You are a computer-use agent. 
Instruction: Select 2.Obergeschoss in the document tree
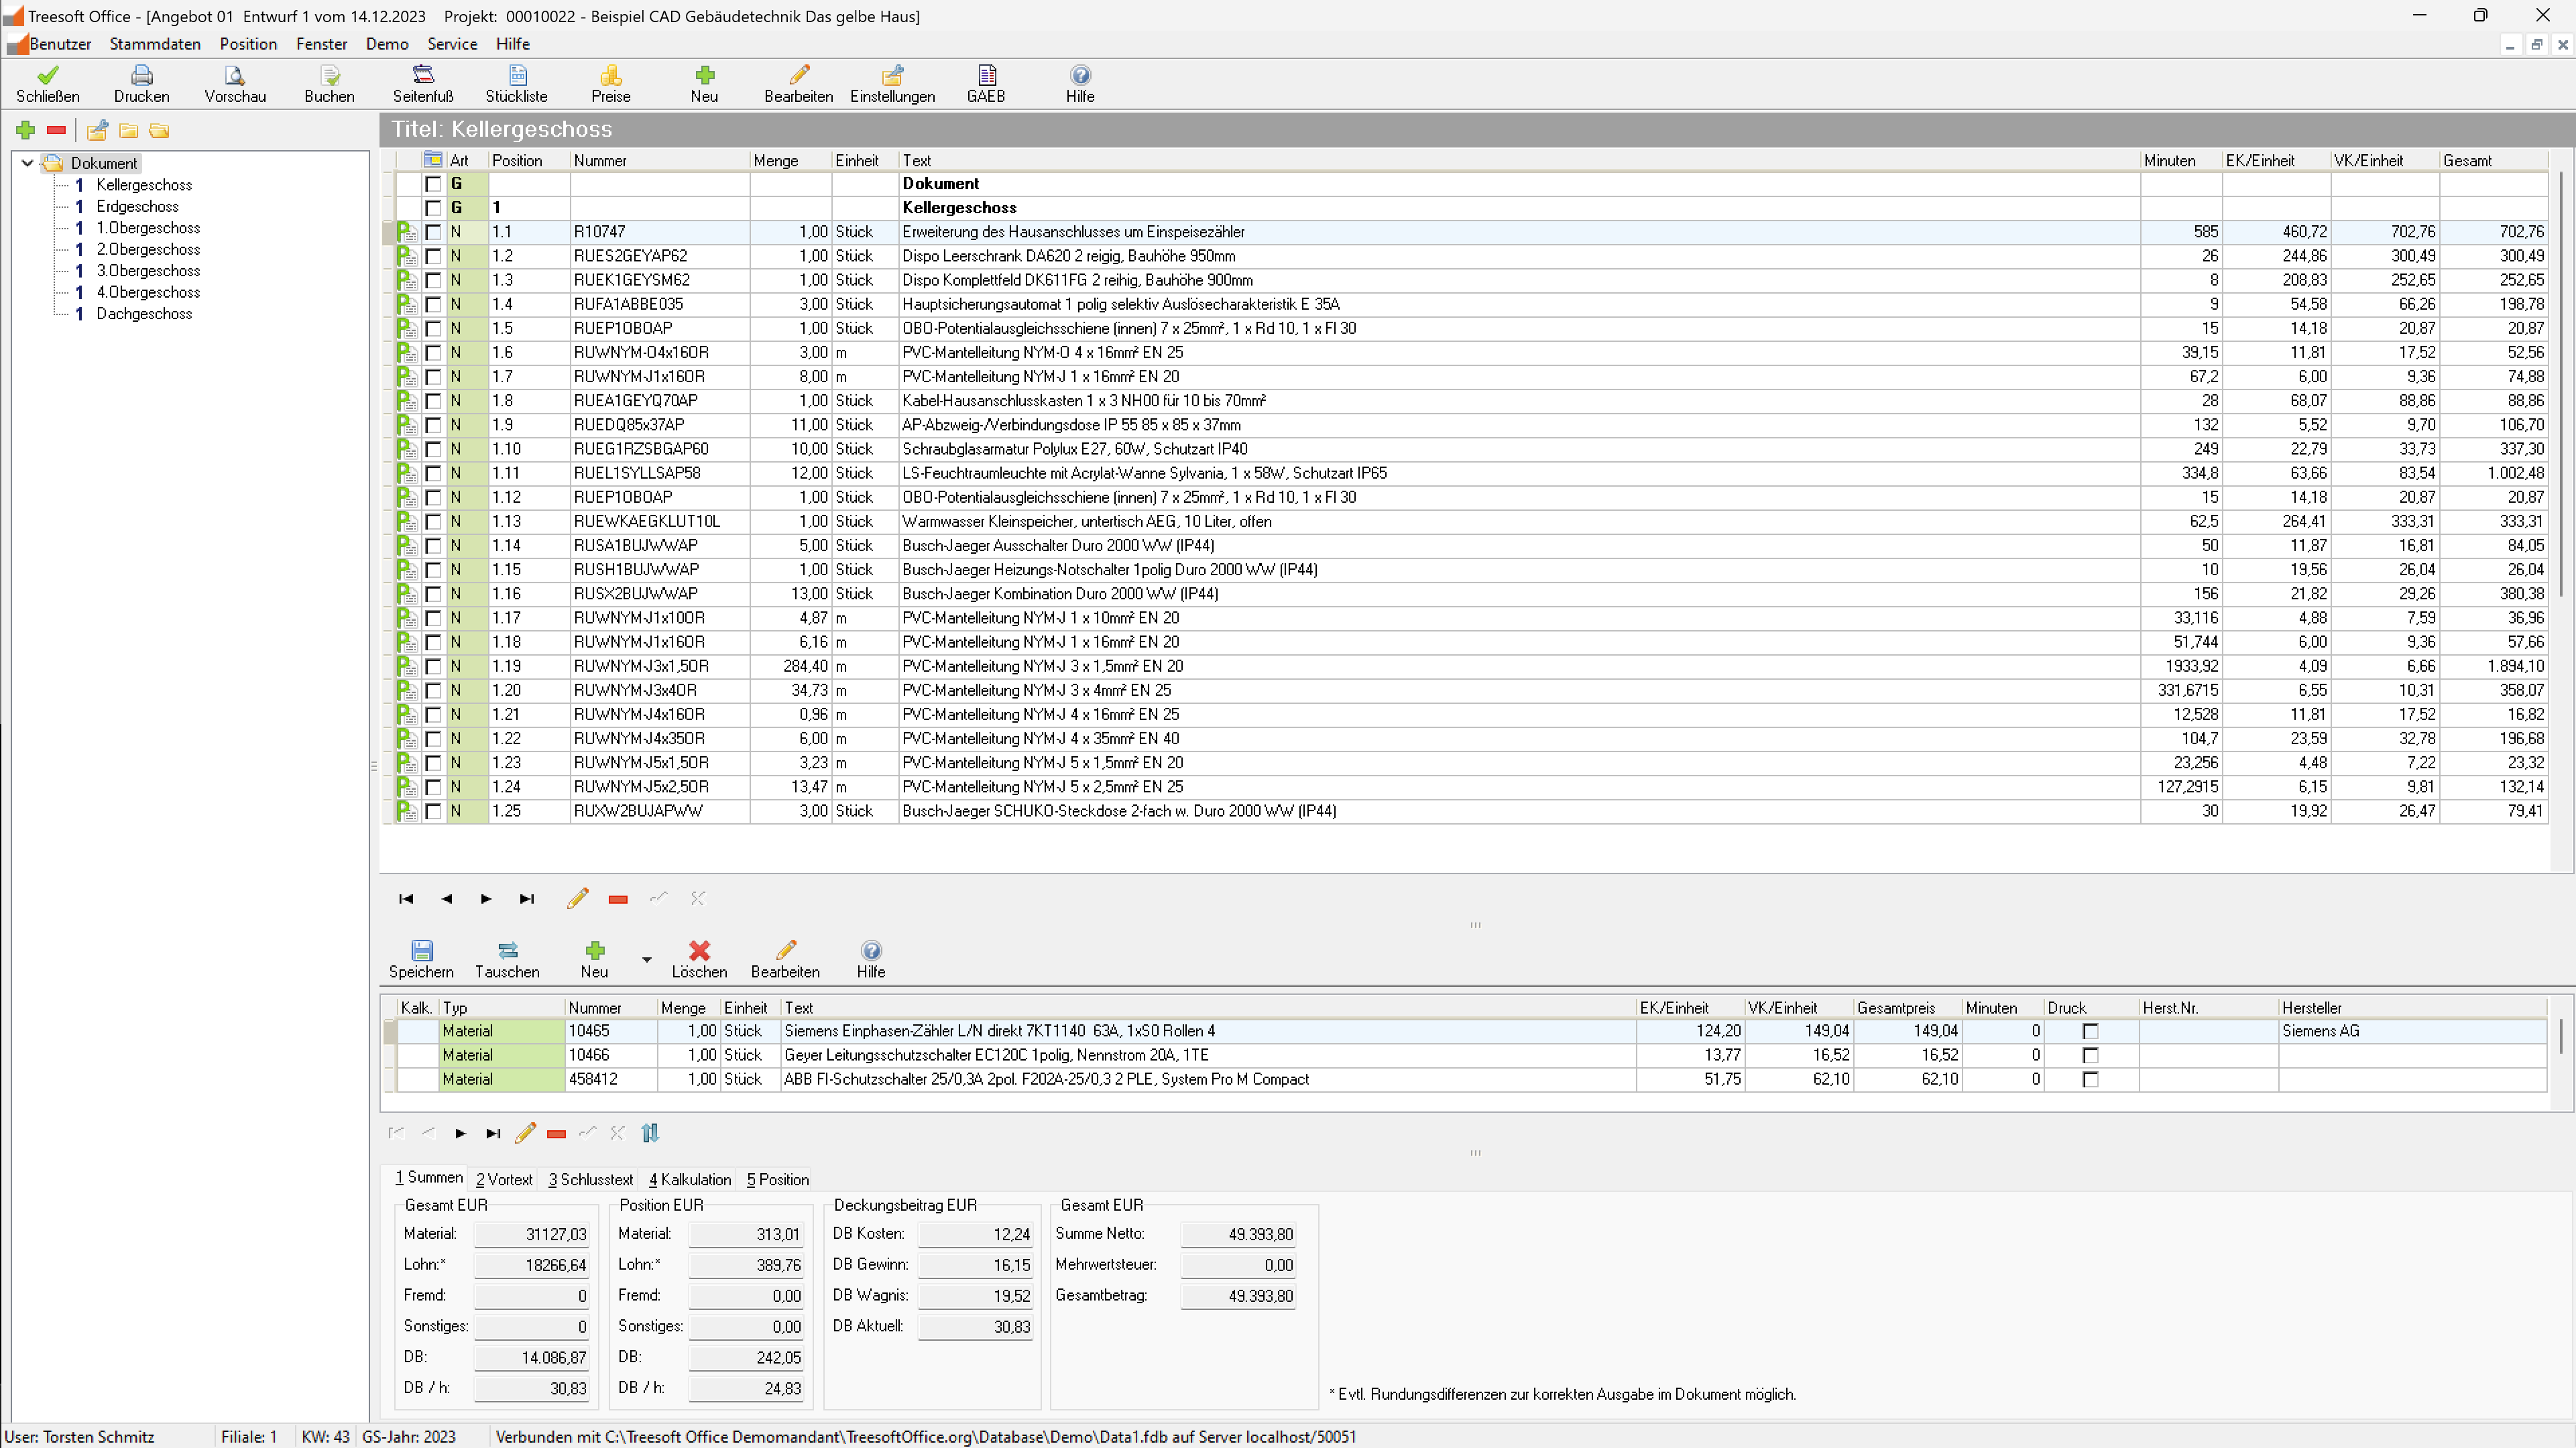coord(148,250)
